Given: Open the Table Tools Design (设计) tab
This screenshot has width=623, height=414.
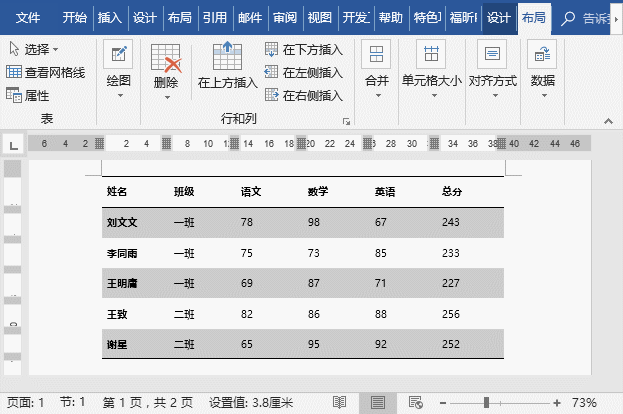Looking at the screenshot, I should point(499,18).
